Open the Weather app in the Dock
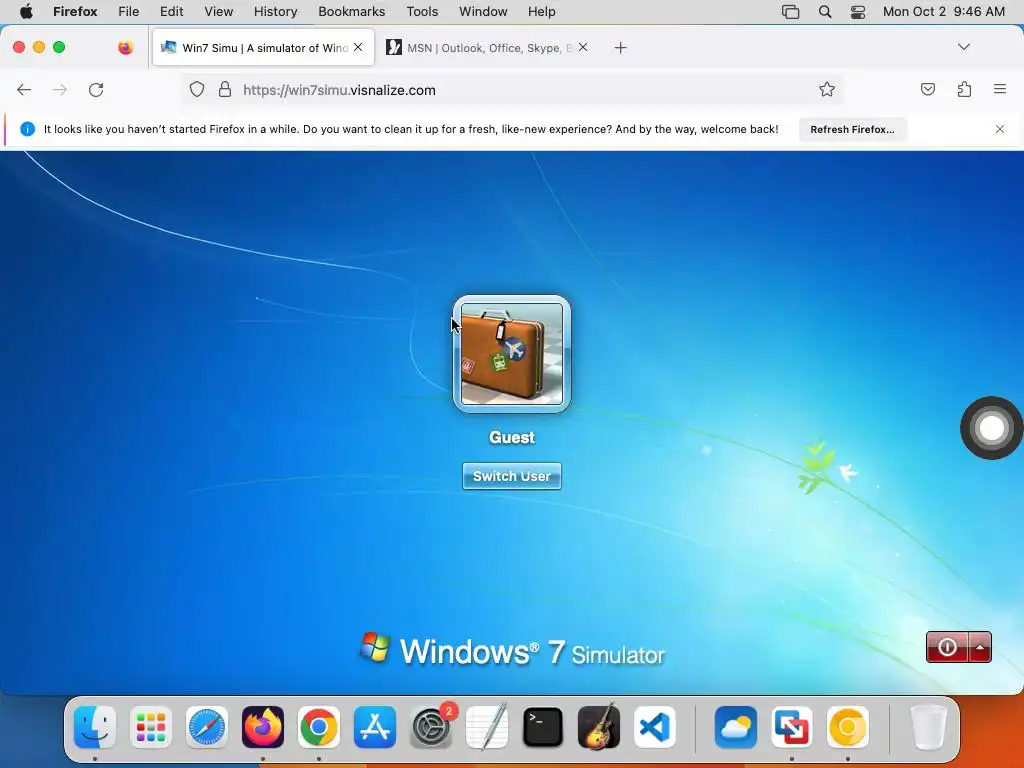This screenshot has height=768, width=1024. [736, 727]
